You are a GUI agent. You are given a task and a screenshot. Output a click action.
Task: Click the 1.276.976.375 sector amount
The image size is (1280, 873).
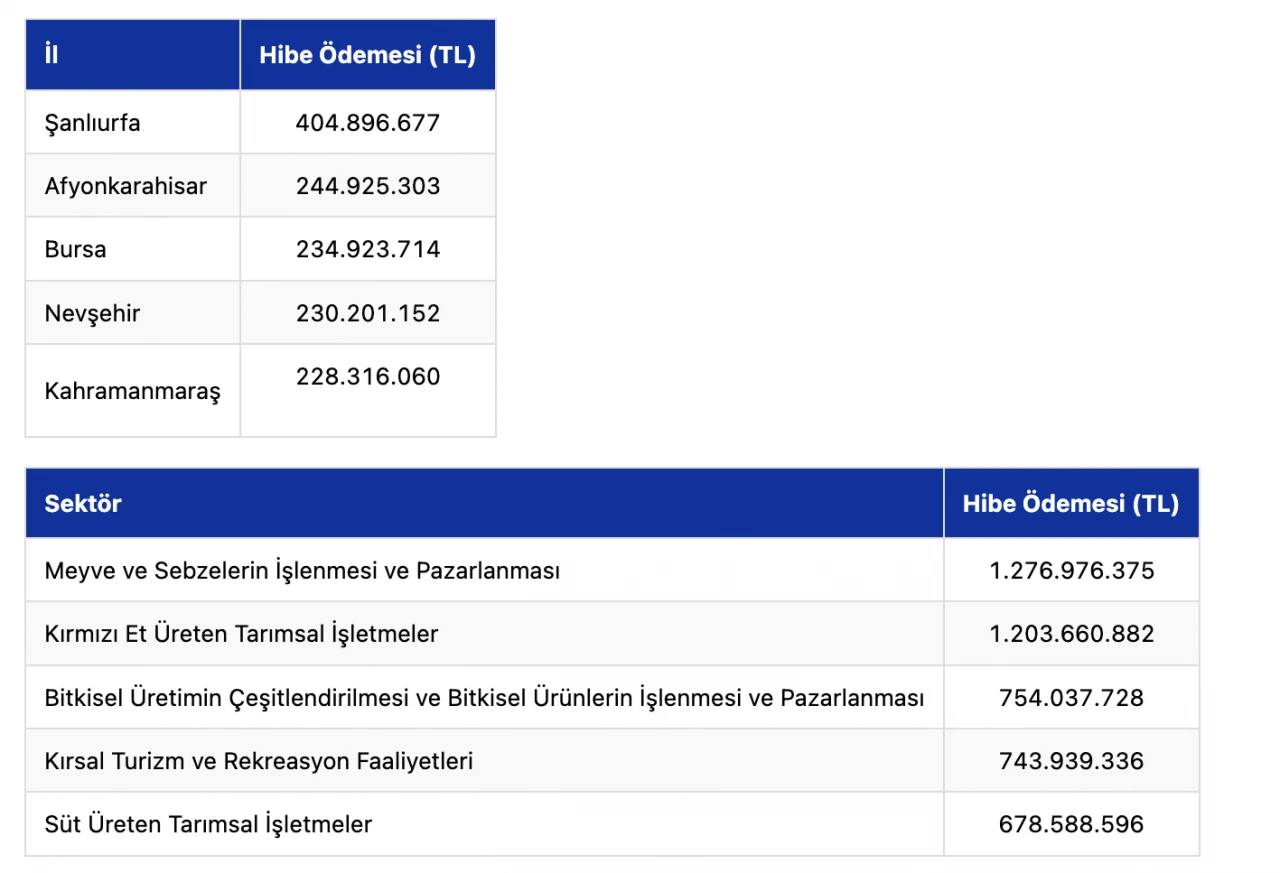tap(1071, 571)
